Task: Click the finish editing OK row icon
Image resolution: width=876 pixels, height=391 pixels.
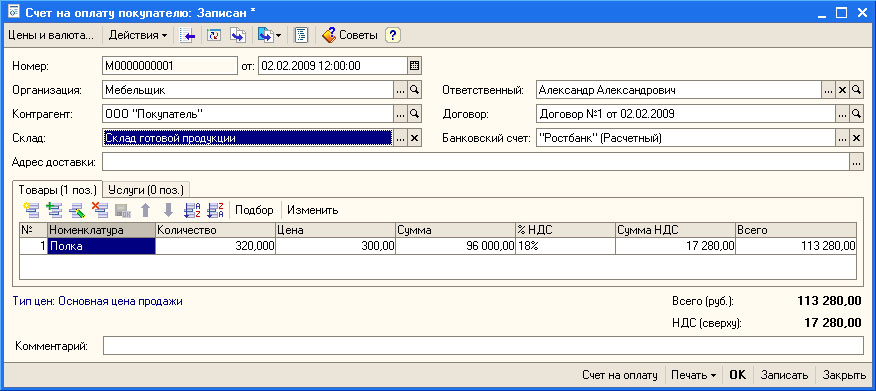Action: (123, 211)
